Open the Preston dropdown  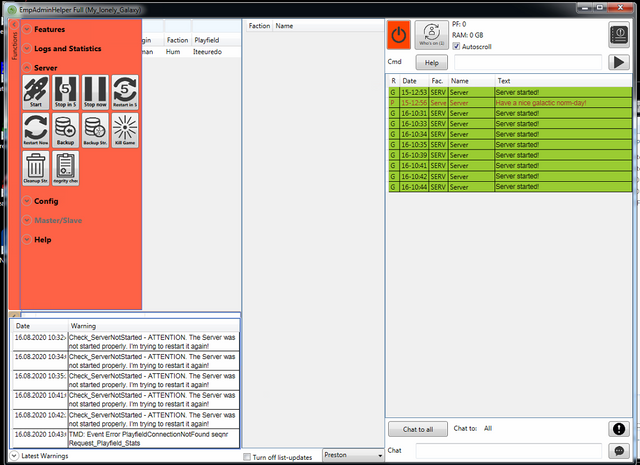coord(353,455)
